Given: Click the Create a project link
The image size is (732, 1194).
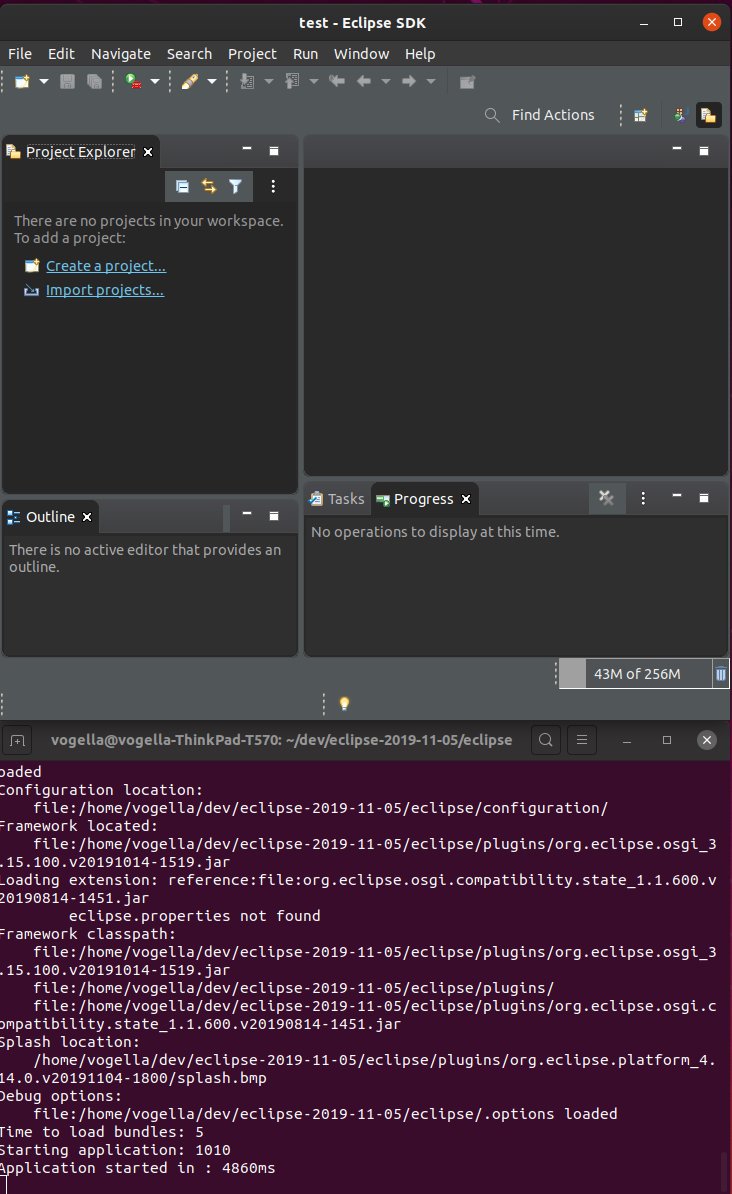Looking at the screenshot, I should (x=106, y=266).
